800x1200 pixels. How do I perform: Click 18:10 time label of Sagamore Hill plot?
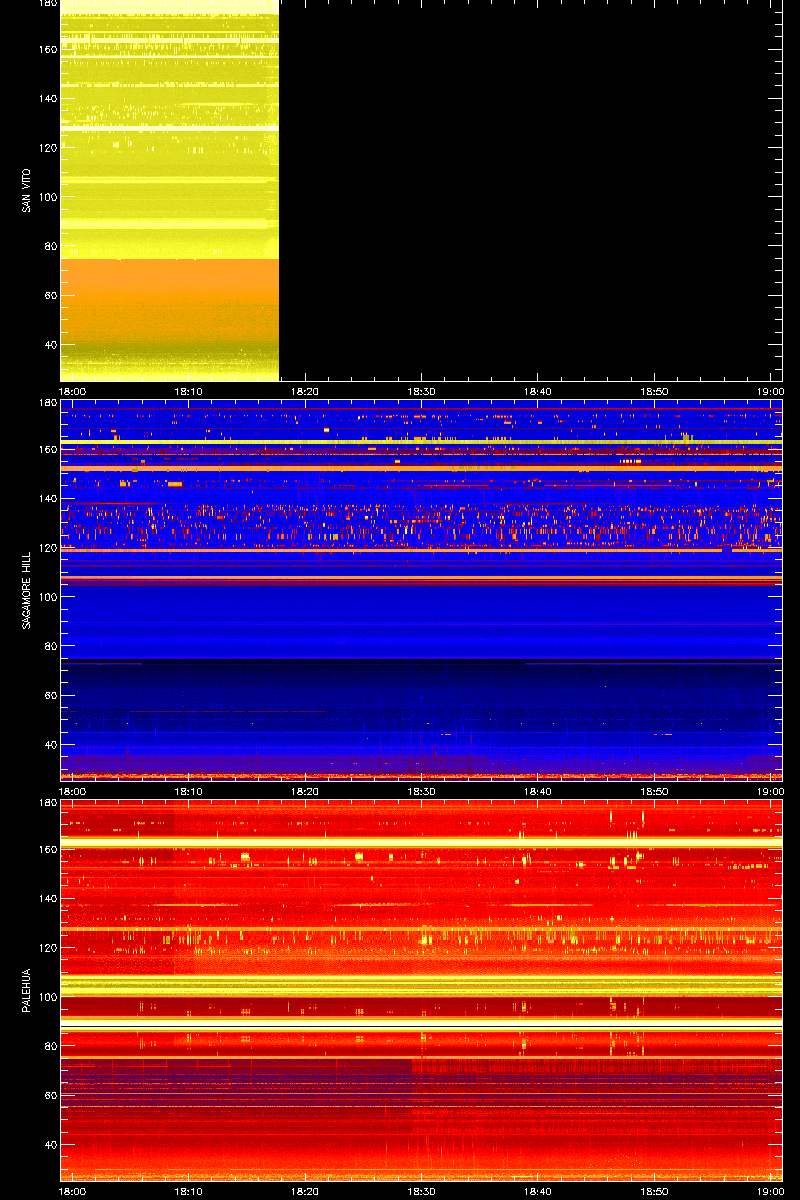pos(189,791)
